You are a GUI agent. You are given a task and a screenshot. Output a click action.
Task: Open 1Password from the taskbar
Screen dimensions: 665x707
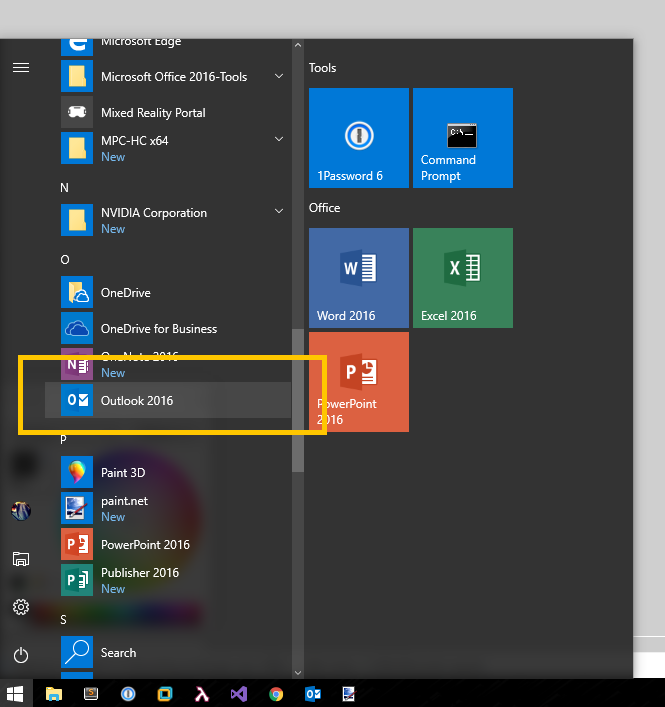[128, 693]
